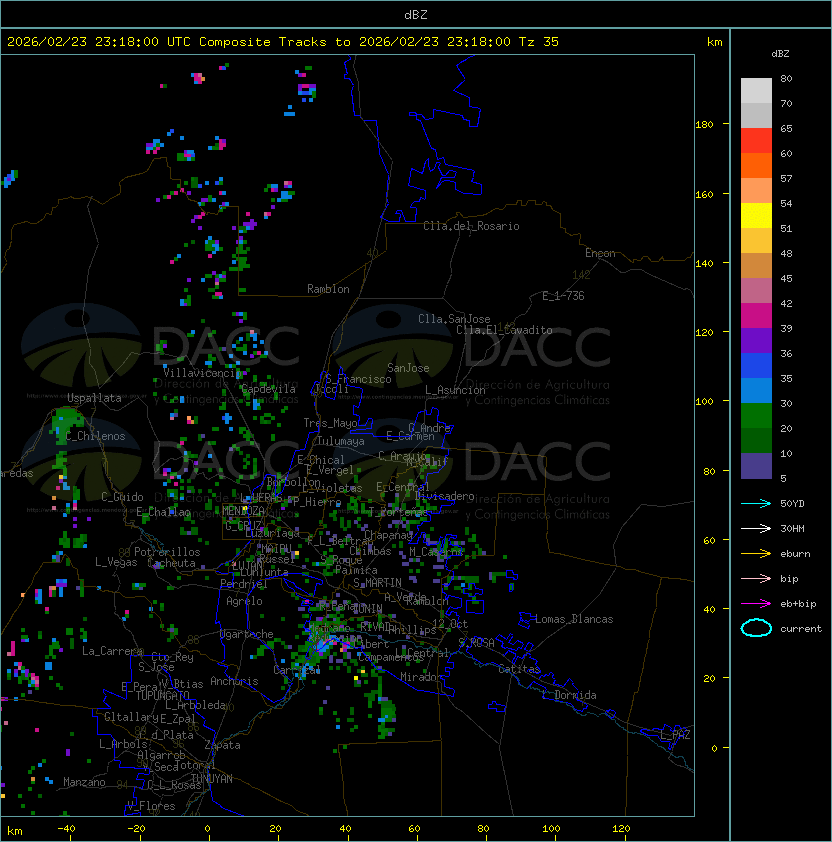The image size is (832, 842).
Task: Click the cyan 'current' ellipse symbol
Action: point(756,628)
